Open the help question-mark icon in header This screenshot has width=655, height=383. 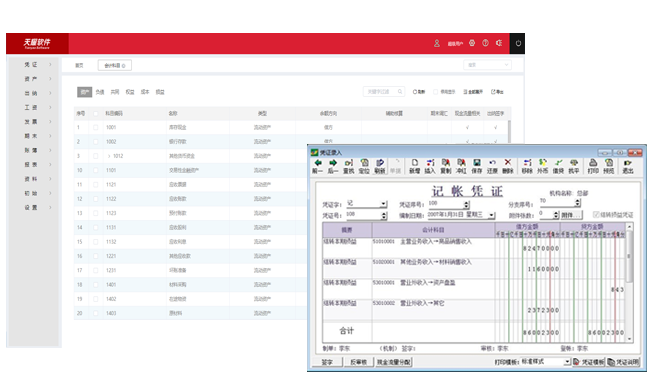485,43
